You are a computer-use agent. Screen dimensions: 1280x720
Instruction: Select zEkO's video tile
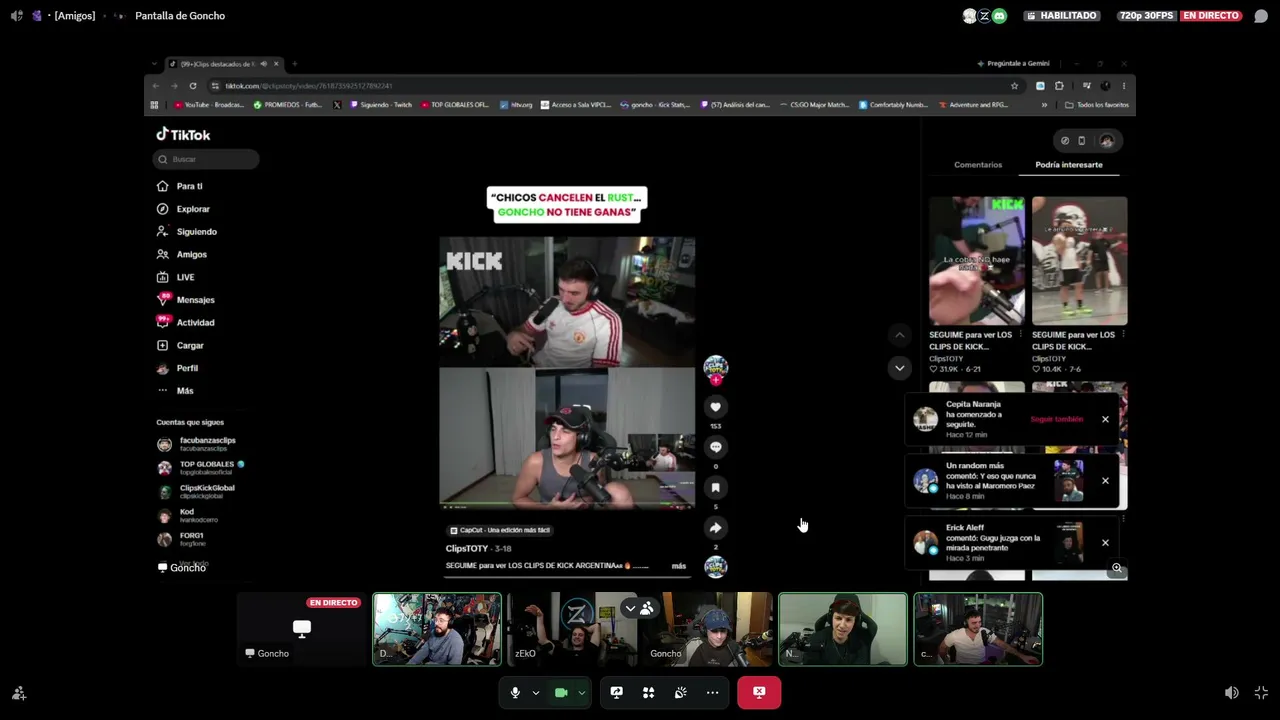(x=572, y=629)
